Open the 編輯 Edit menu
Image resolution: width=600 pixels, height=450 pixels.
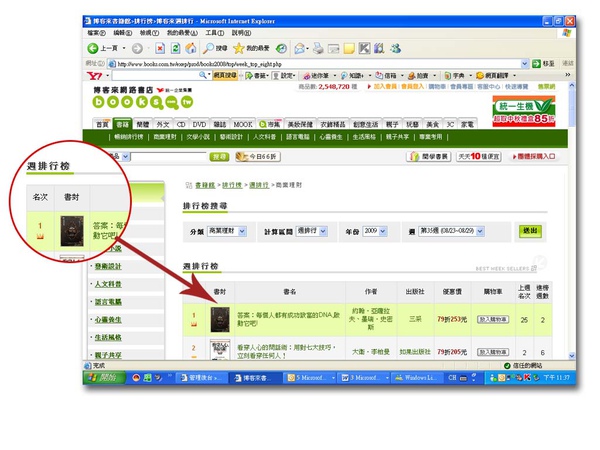tap(122, 33)
